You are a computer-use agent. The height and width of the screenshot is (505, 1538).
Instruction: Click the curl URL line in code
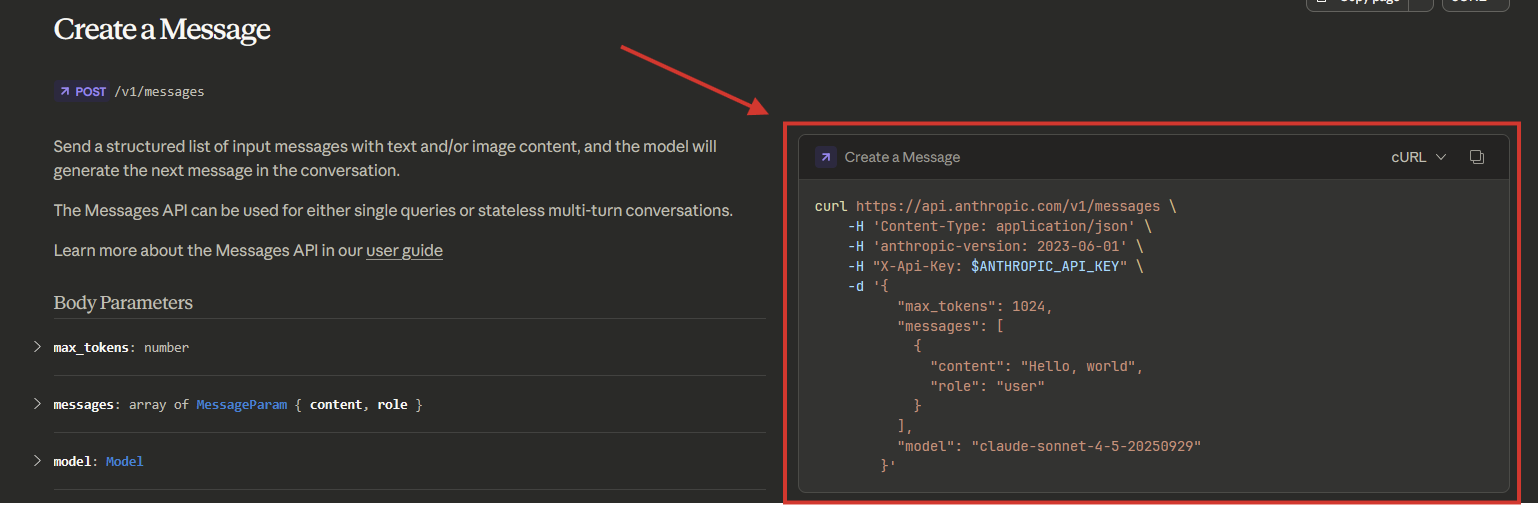(x=996, y=207)
